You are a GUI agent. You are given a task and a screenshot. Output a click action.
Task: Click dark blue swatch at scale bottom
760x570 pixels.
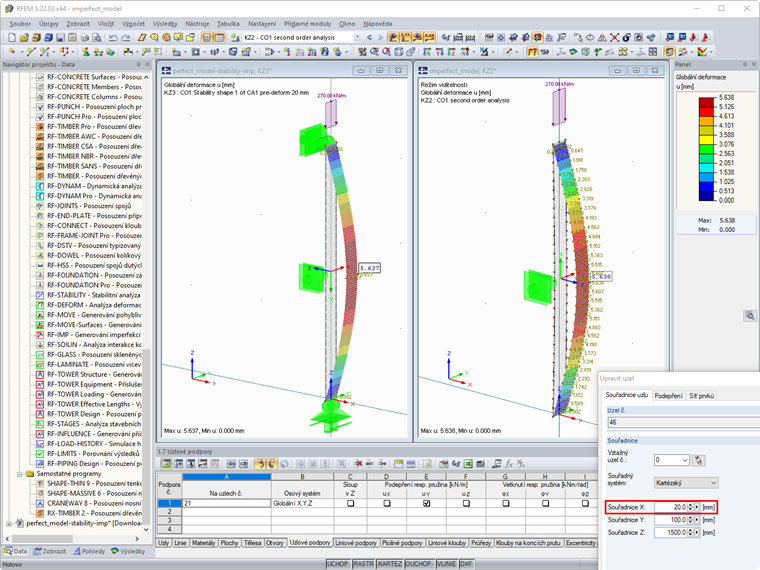click(x=706, y=196)
